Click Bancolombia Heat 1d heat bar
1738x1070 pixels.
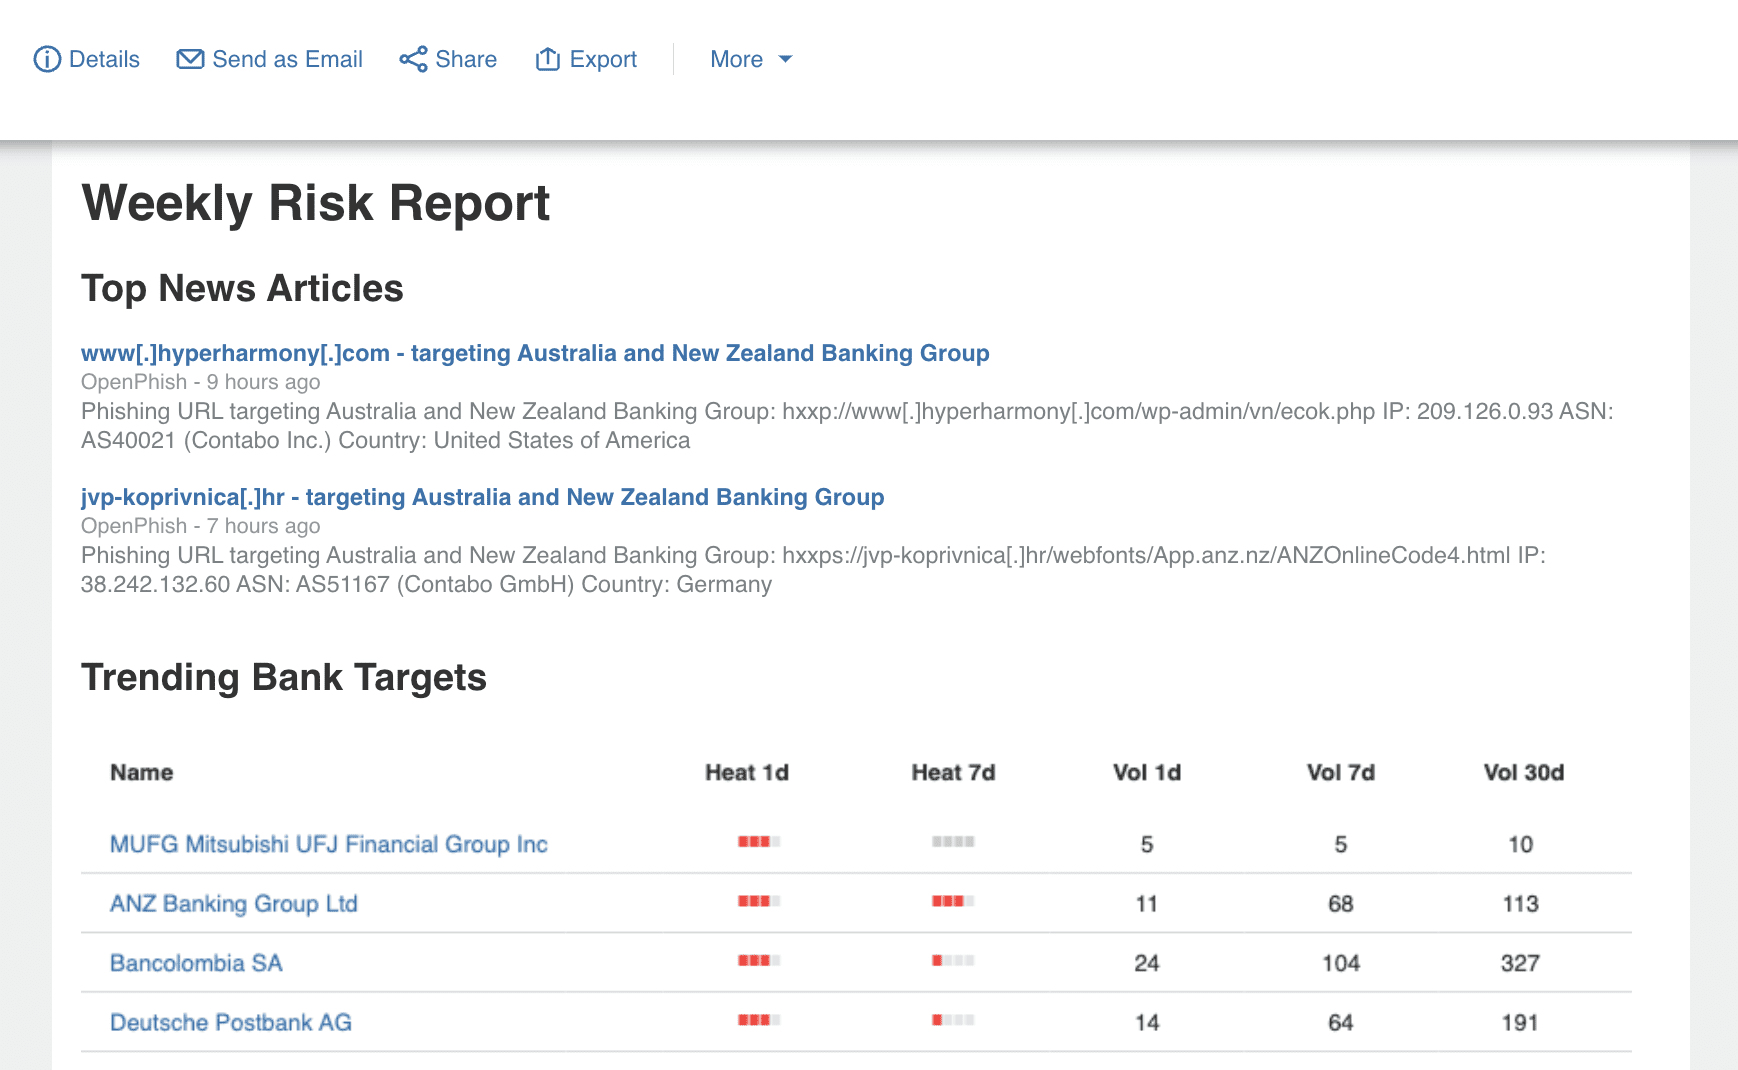(x=759, y=960)
